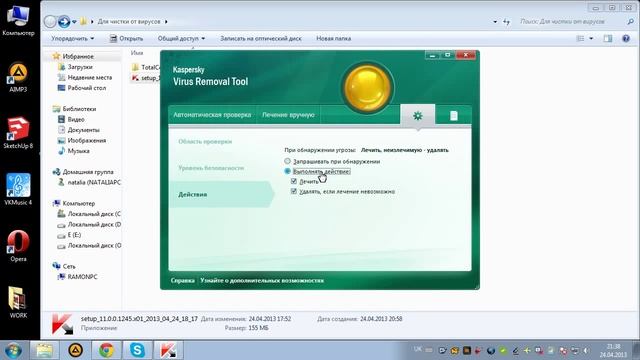
Task: Open Компьютер desktop icon
Action: pos(18,19)
